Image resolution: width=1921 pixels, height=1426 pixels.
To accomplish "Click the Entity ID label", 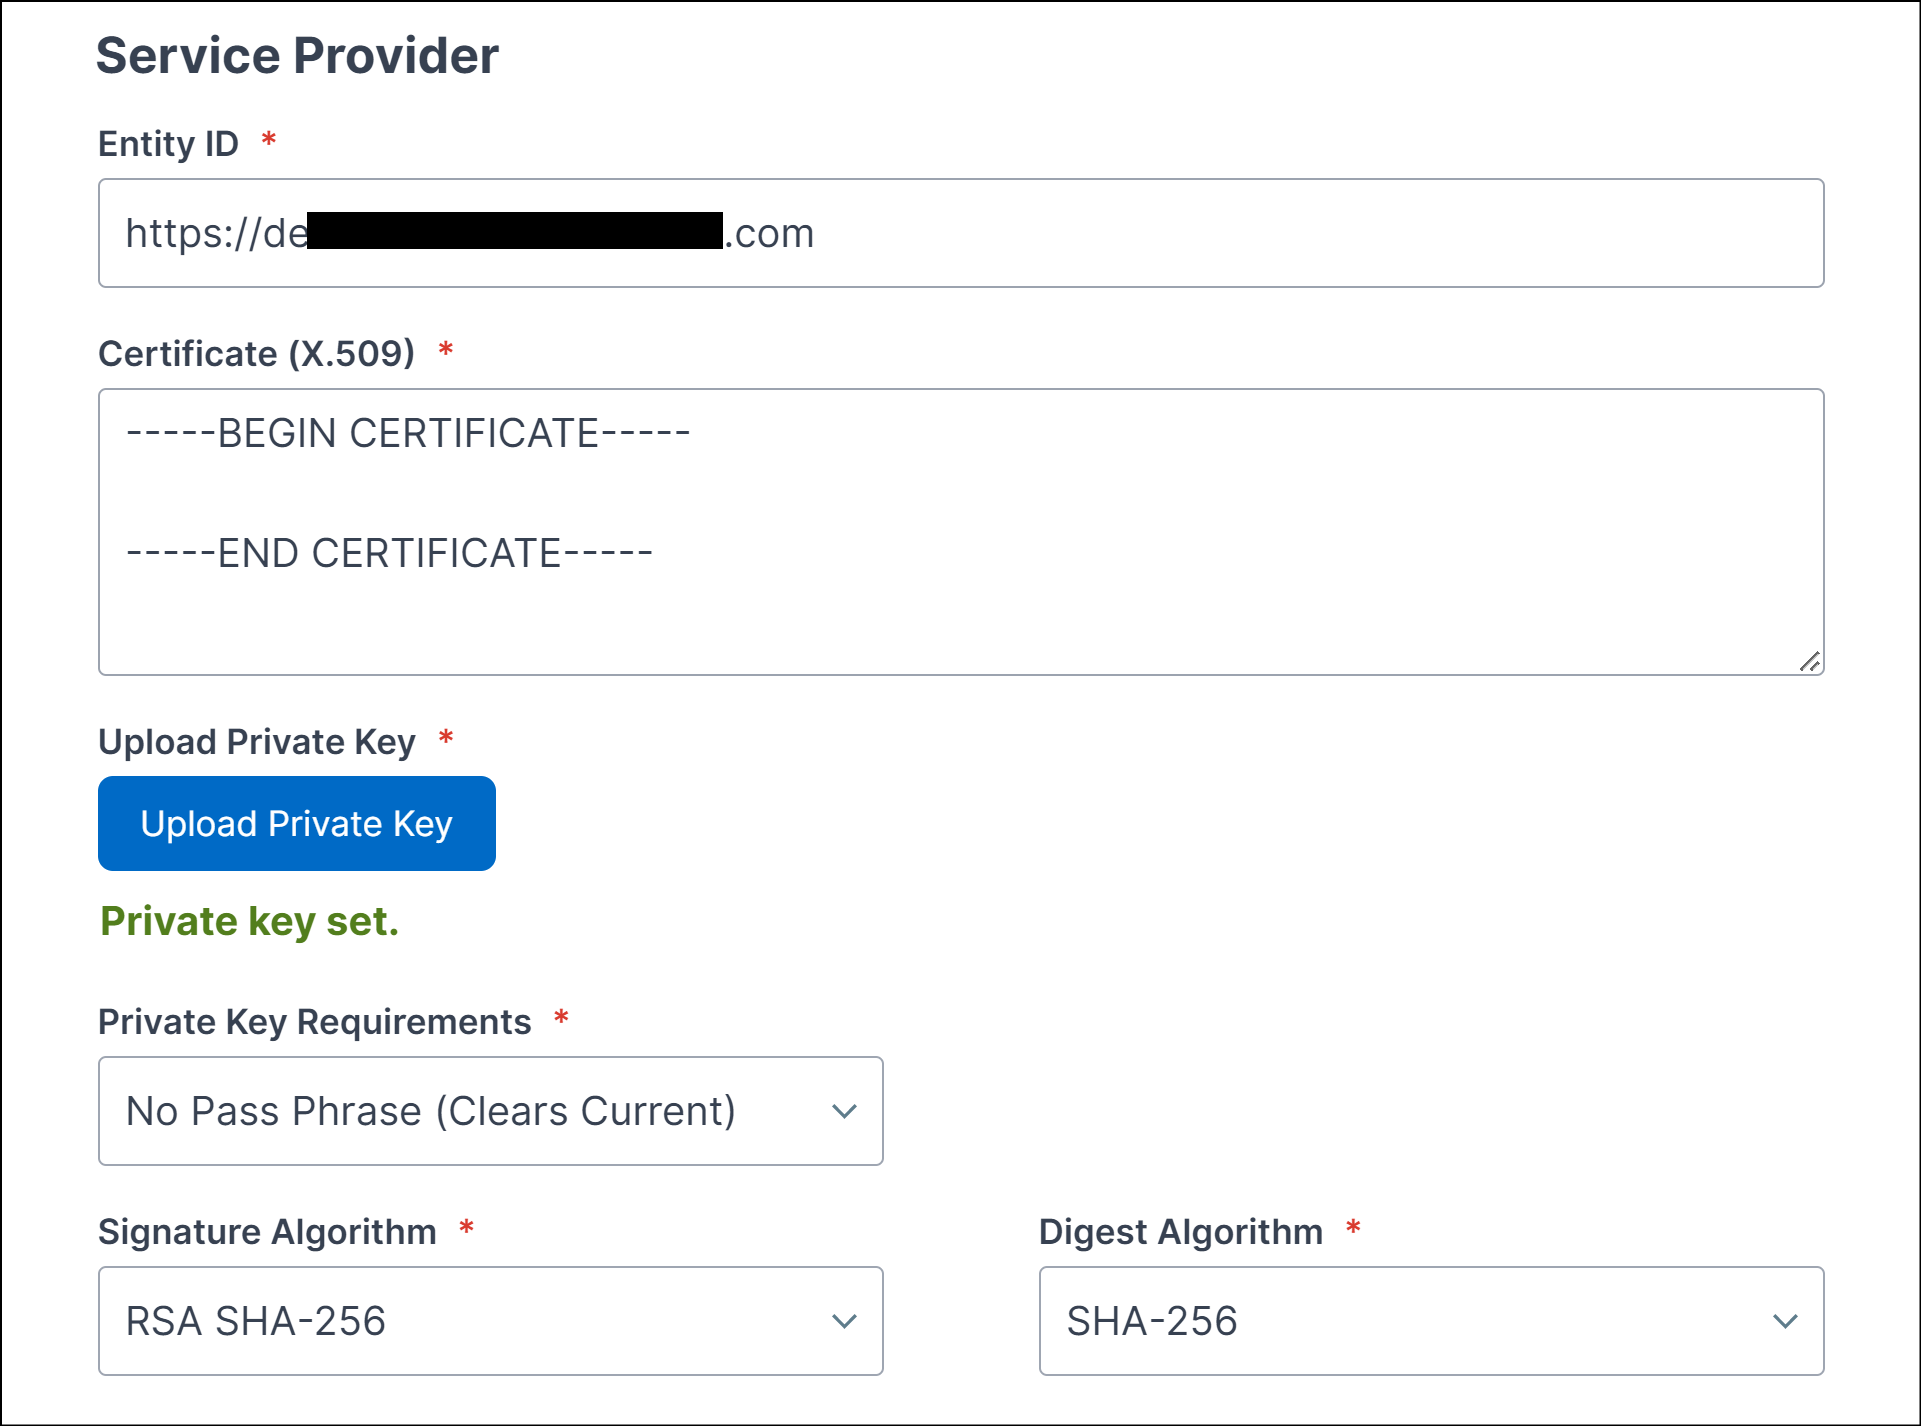I will click(x=168, y=144).
